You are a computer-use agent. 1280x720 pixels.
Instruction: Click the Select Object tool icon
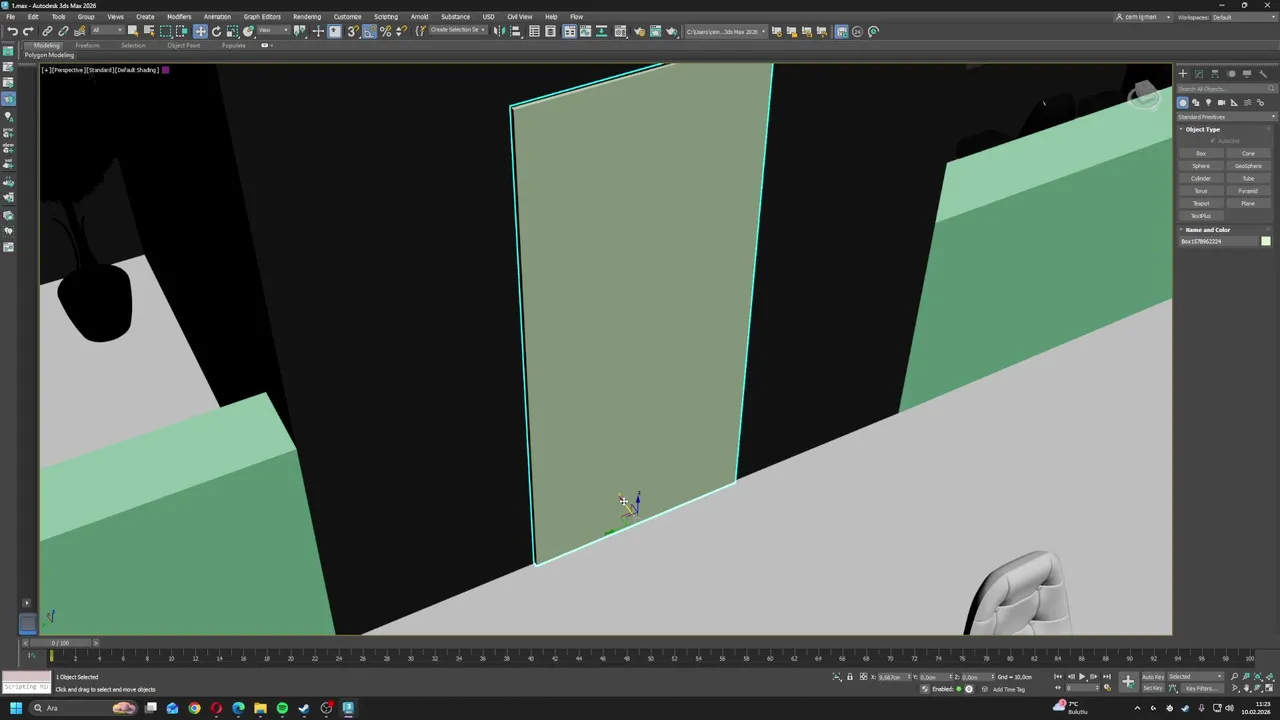(132, 31)
